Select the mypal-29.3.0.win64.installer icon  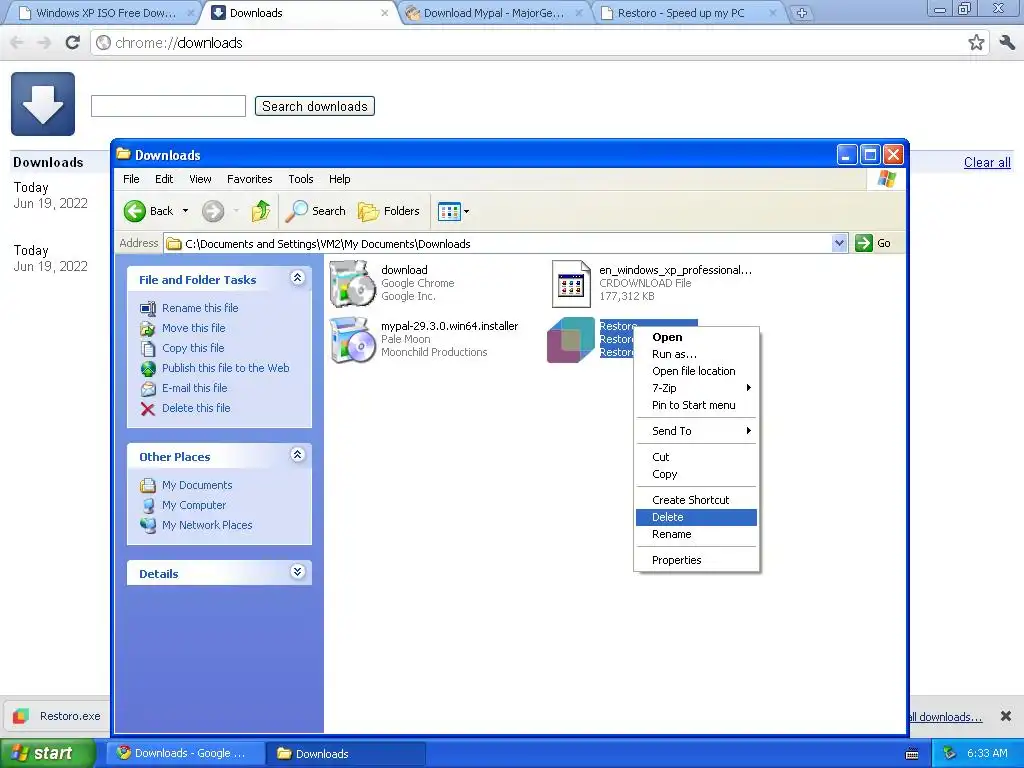[x=353, y=340]
